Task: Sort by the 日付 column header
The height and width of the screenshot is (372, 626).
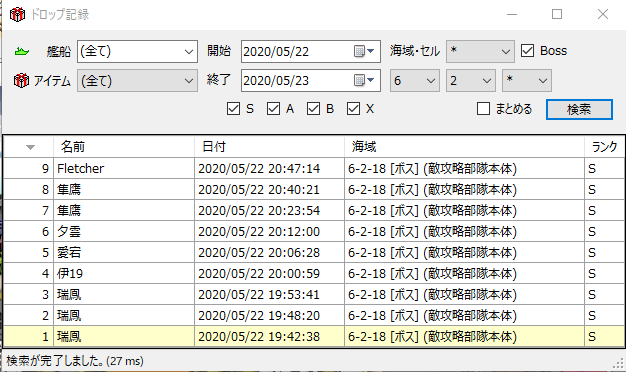Action: pos(269,147)
